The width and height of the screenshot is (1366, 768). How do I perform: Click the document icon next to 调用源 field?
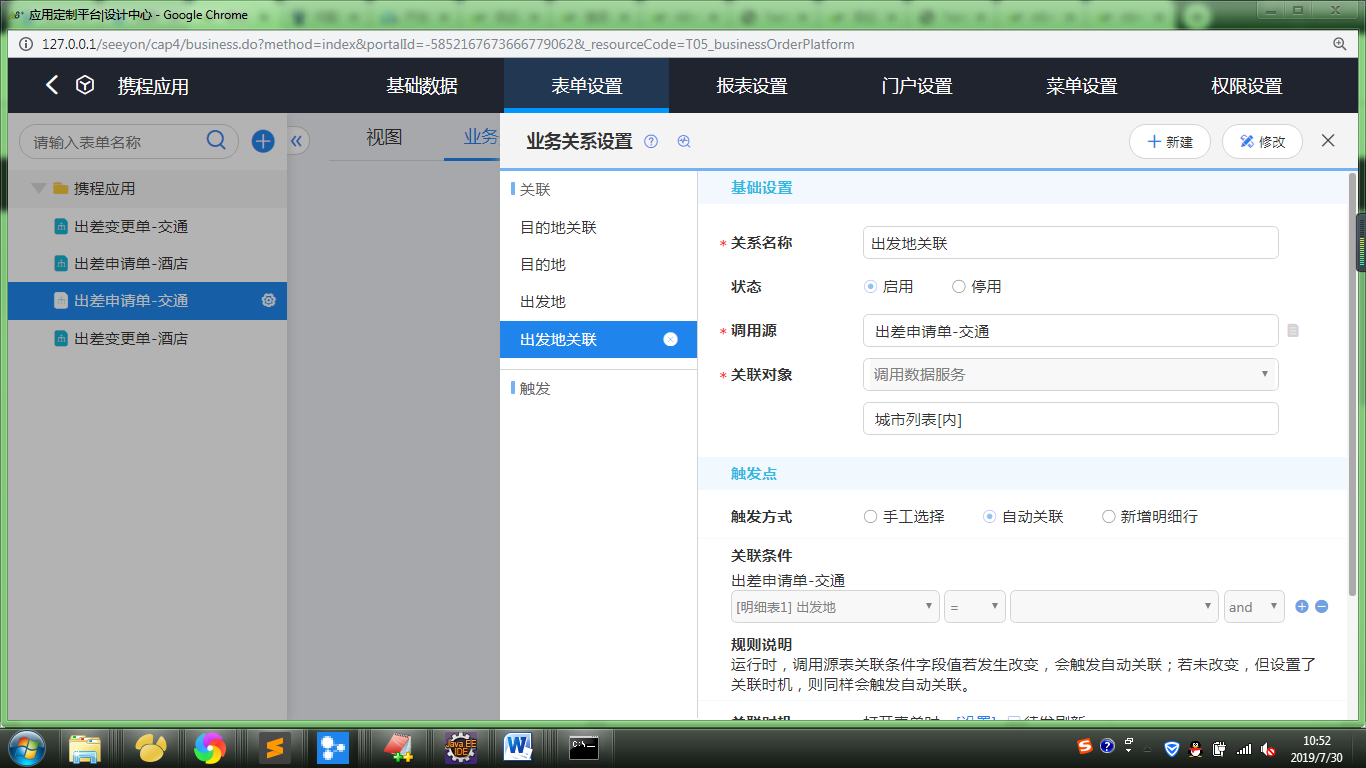click(x=1293, y=331)
